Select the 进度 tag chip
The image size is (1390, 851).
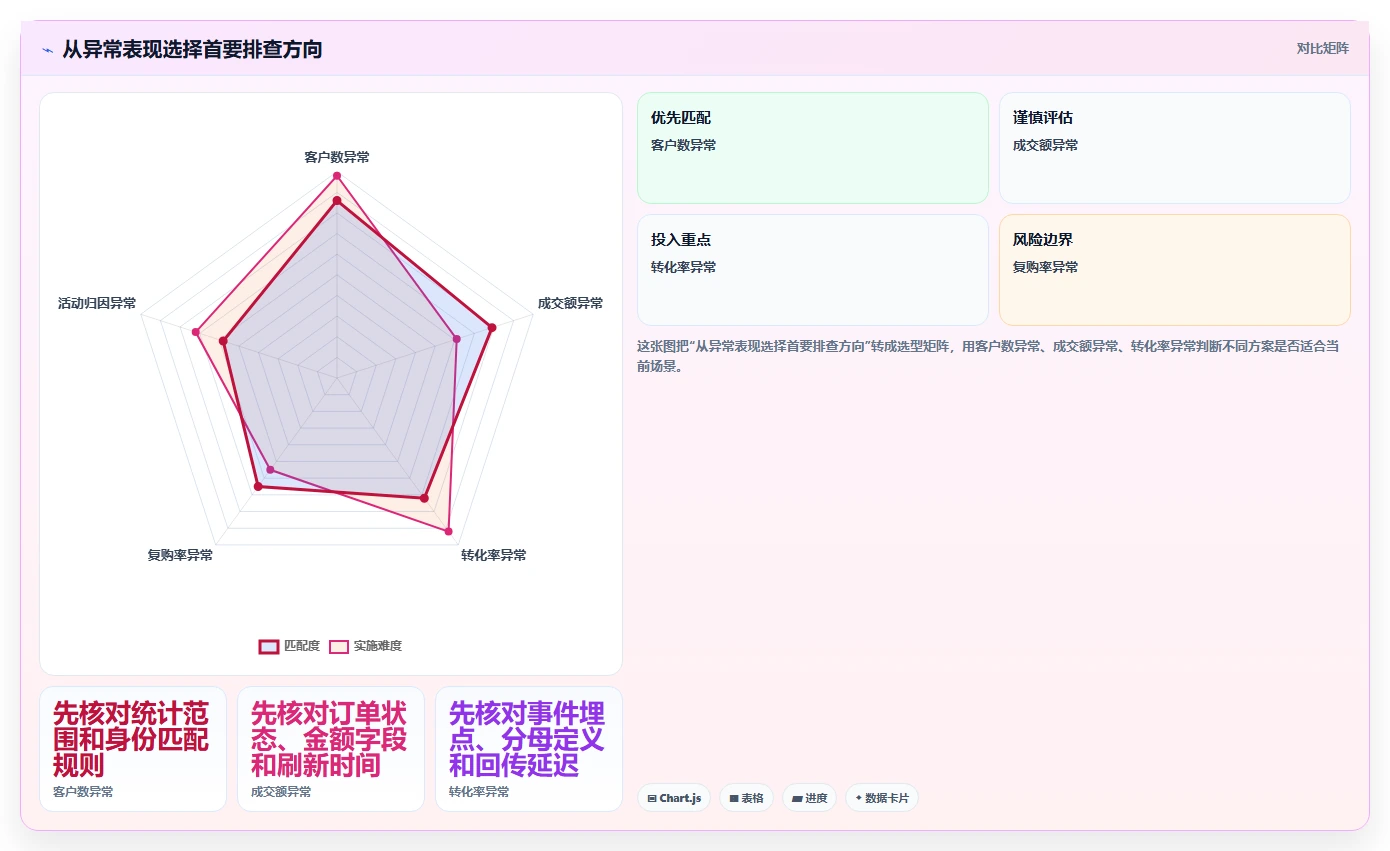point(809,798)
